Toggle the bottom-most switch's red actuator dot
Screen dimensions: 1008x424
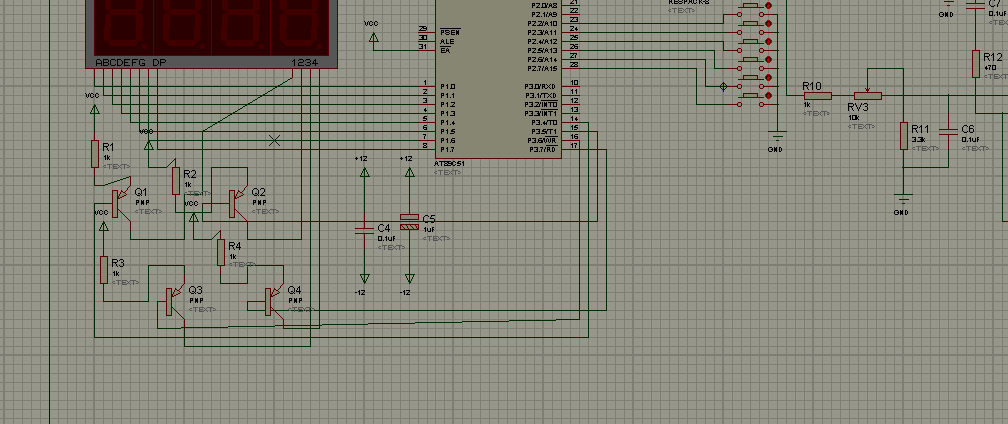[768, 96]
